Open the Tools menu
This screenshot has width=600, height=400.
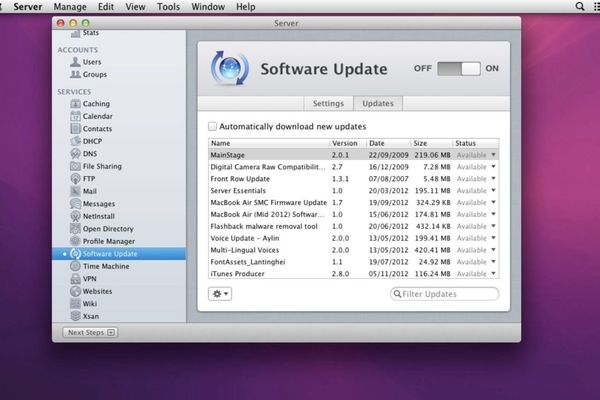tap(168, 7)
